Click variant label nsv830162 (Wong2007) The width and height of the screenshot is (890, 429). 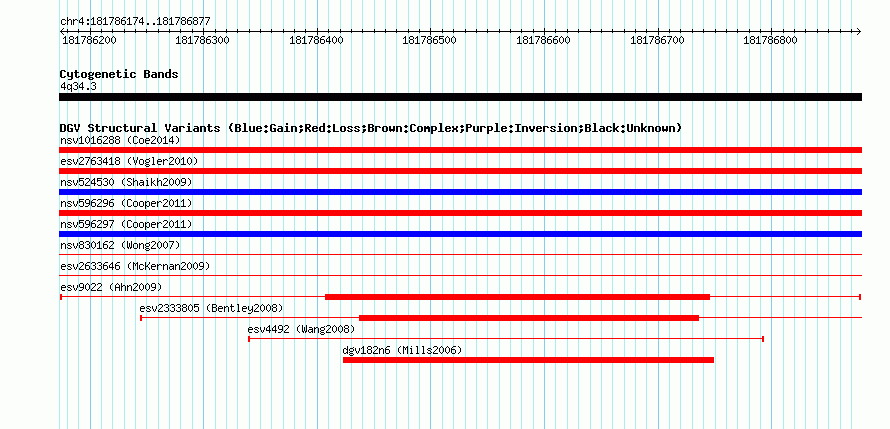(120, 245)
